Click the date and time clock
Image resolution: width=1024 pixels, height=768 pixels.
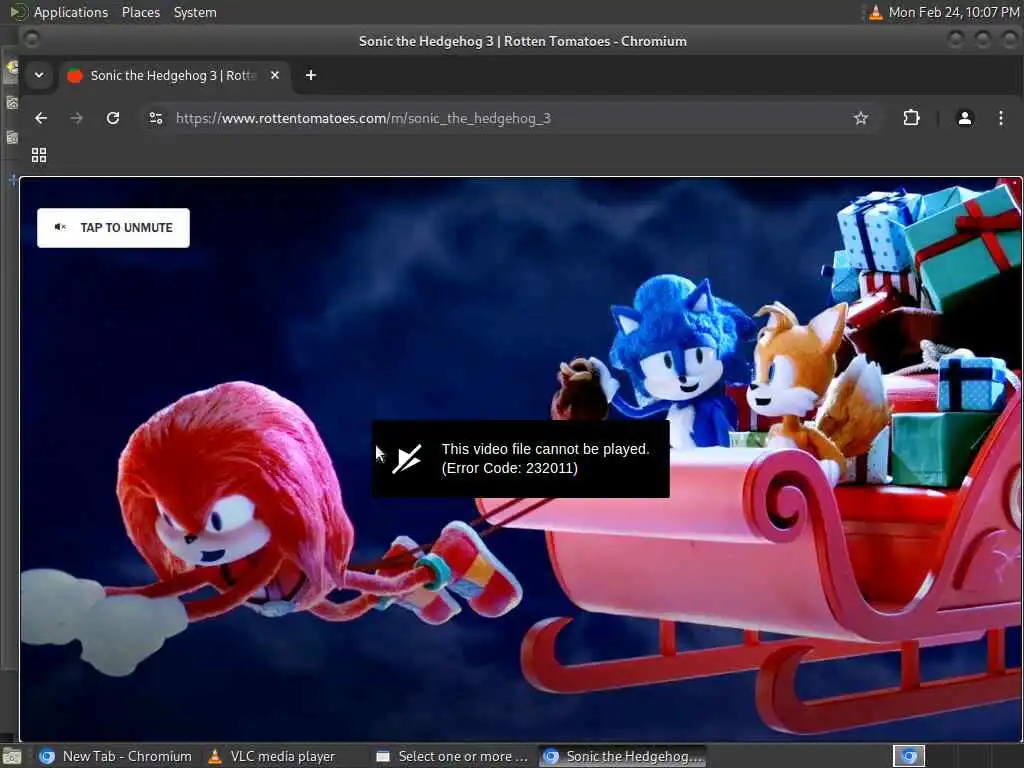coord(954,12)
